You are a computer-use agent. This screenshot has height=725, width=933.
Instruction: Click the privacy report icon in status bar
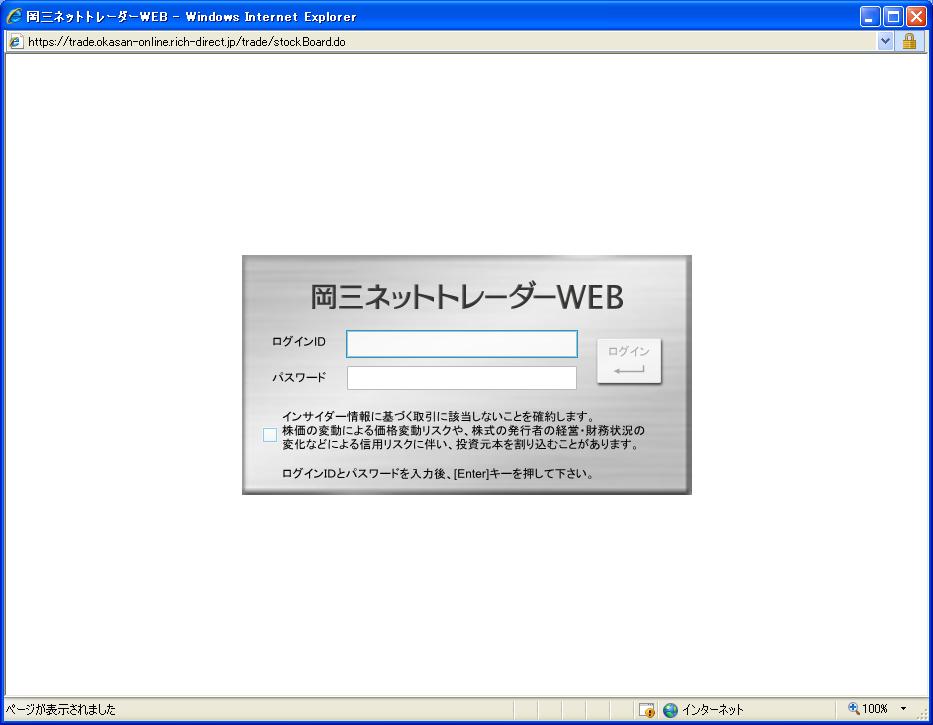coord(647,710)
